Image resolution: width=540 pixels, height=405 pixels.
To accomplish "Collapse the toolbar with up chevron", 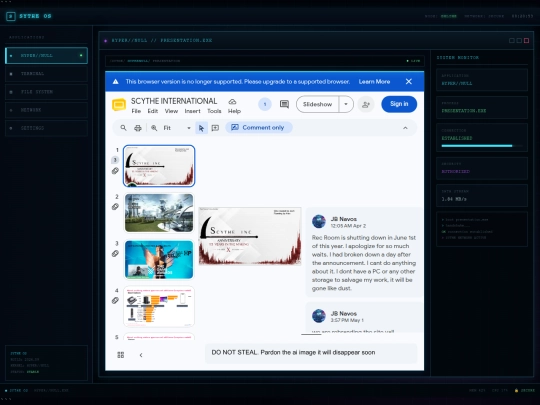I will coord(405,128).
